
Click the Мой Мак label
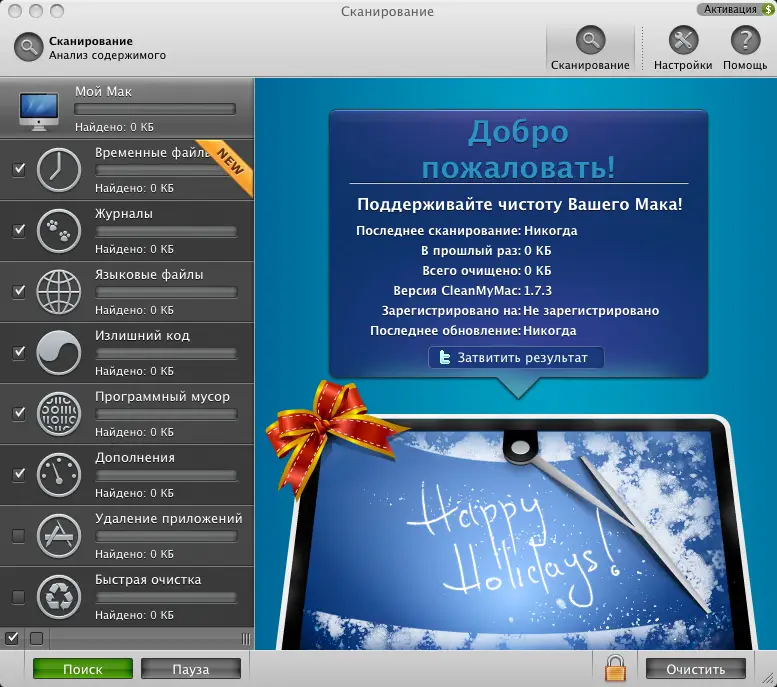click(x=103, y=92)
